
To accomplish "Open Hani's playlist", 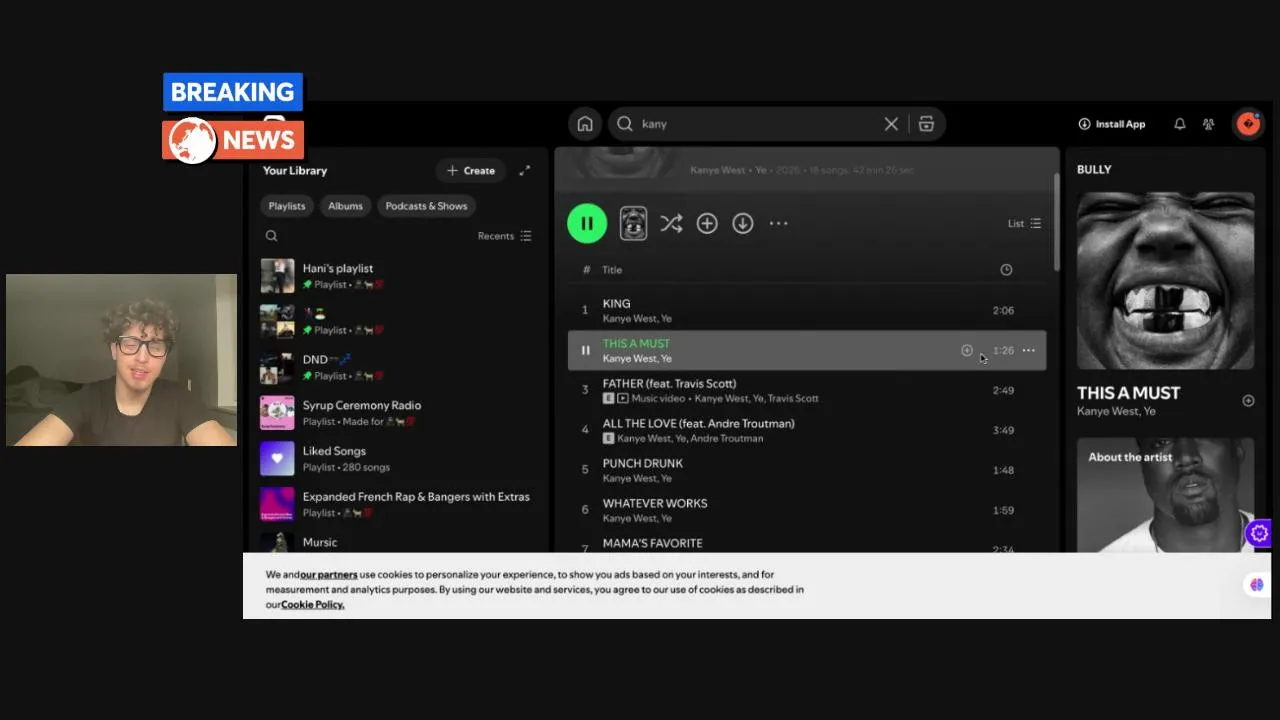I will pos(400,276).
